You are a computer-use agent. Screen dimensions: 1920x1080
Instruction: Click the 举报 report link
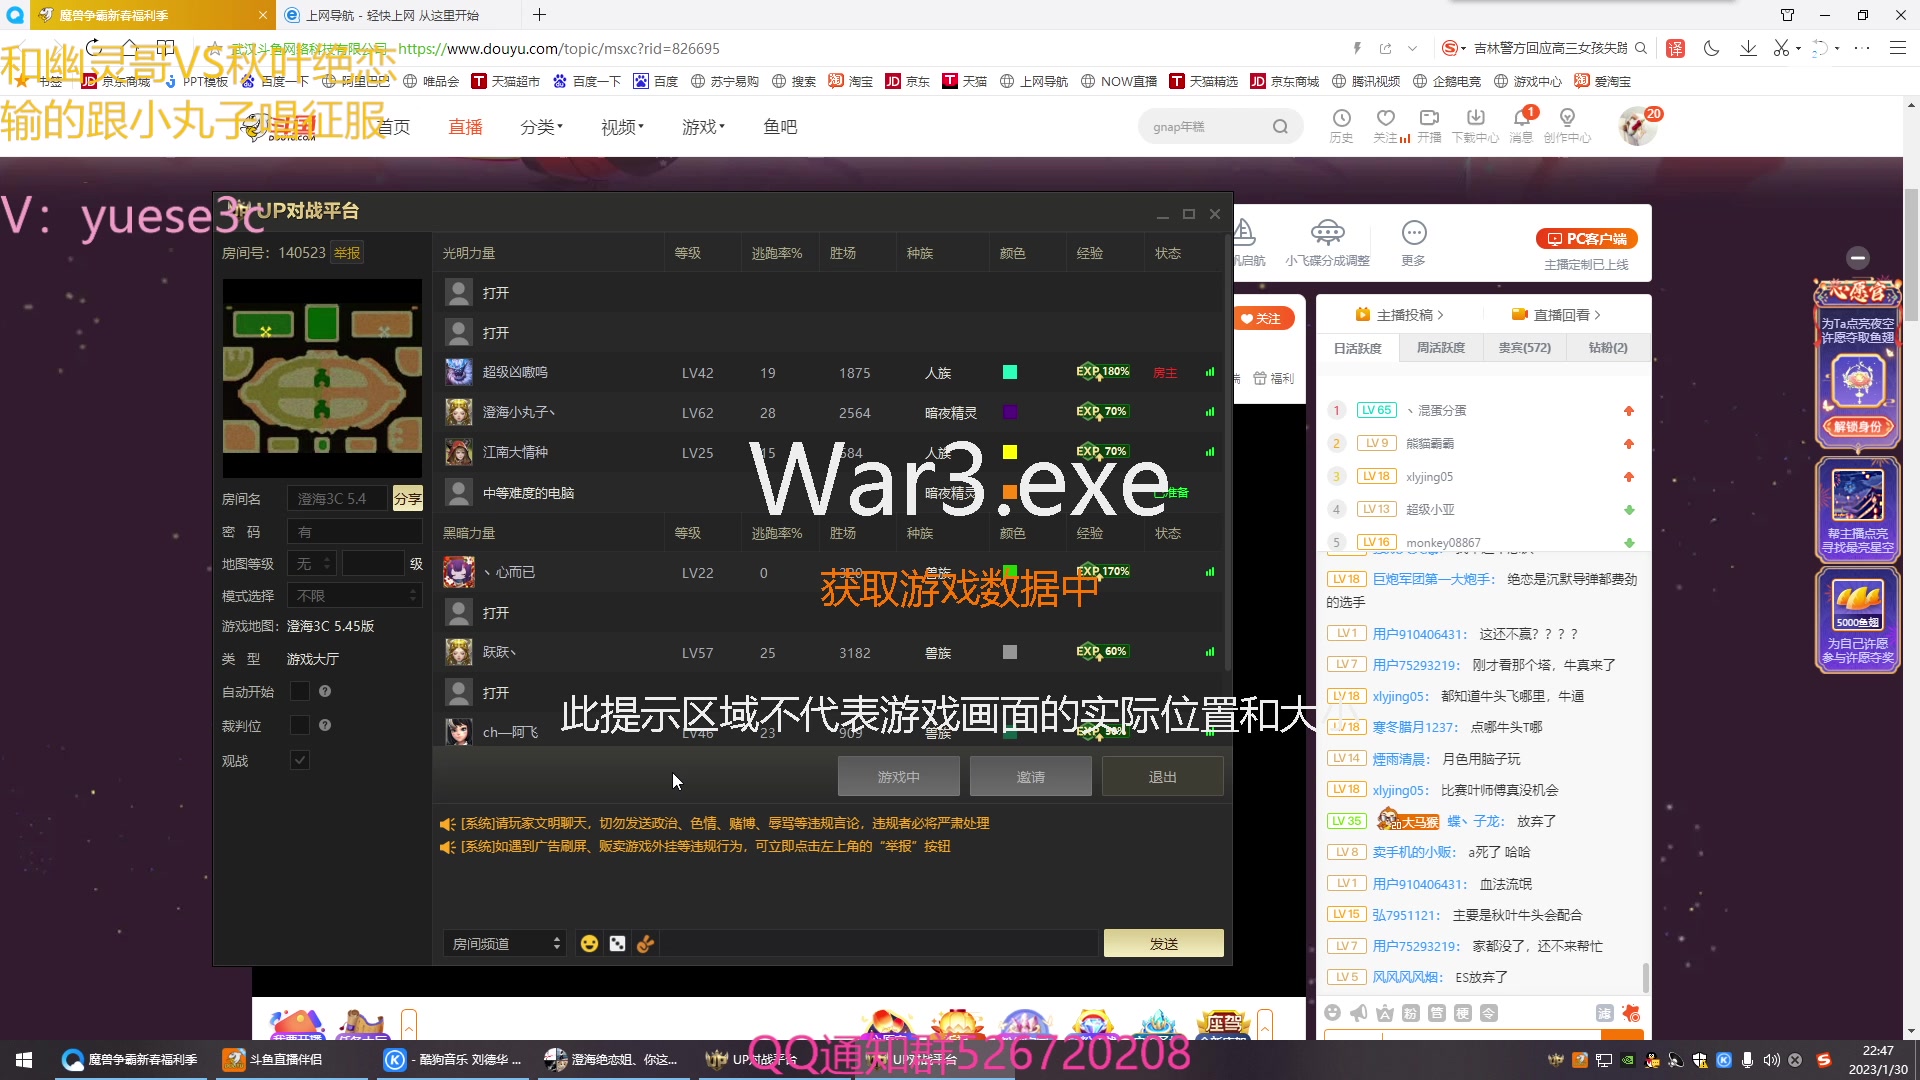coord(347,253)
